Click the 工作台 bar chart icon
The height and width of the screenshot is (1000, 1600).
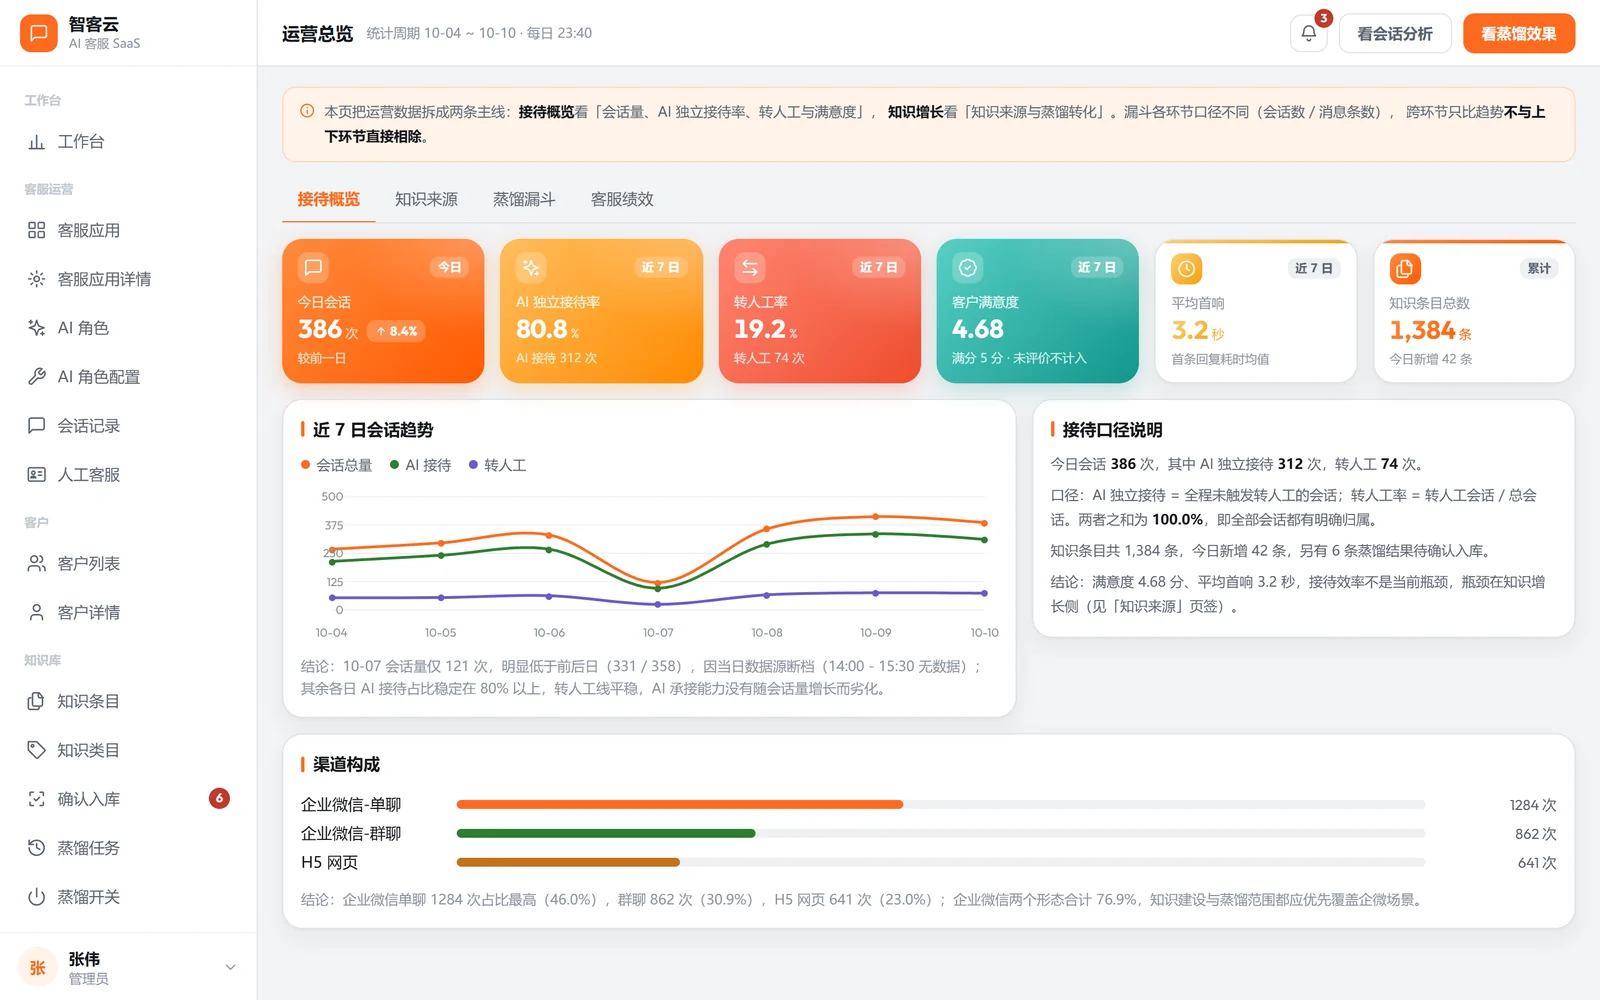(x=37, y=142)
